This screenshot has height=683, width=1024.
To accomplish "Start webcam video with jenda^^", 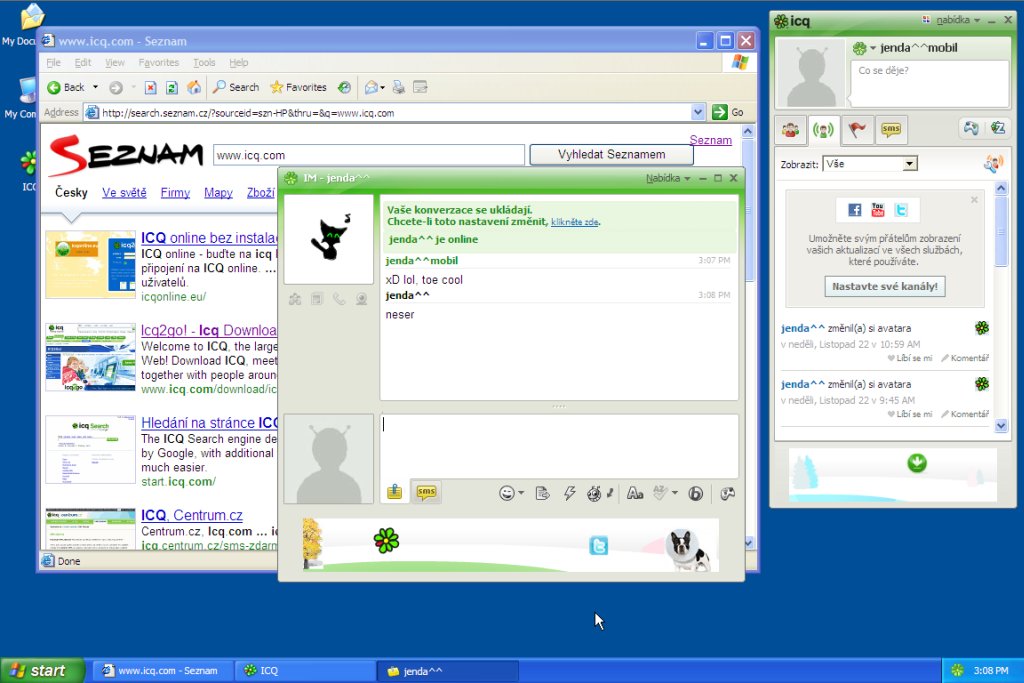I will tap(361, 299).
